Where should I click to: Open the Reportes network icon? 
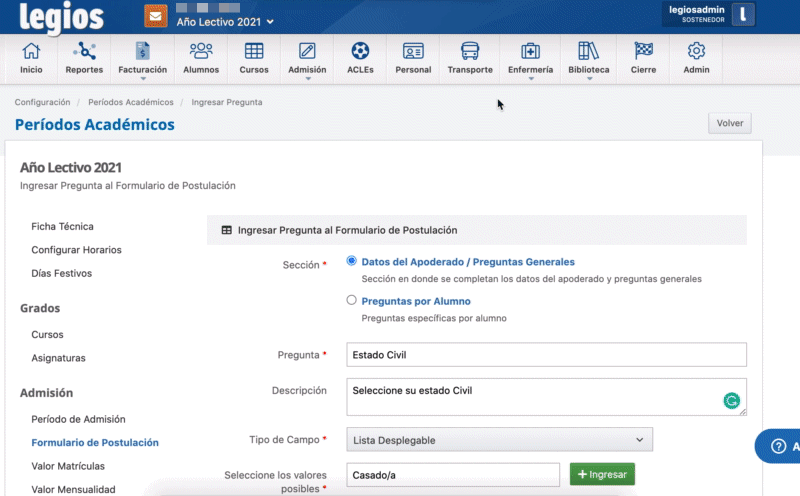click(x=84, y=51)
